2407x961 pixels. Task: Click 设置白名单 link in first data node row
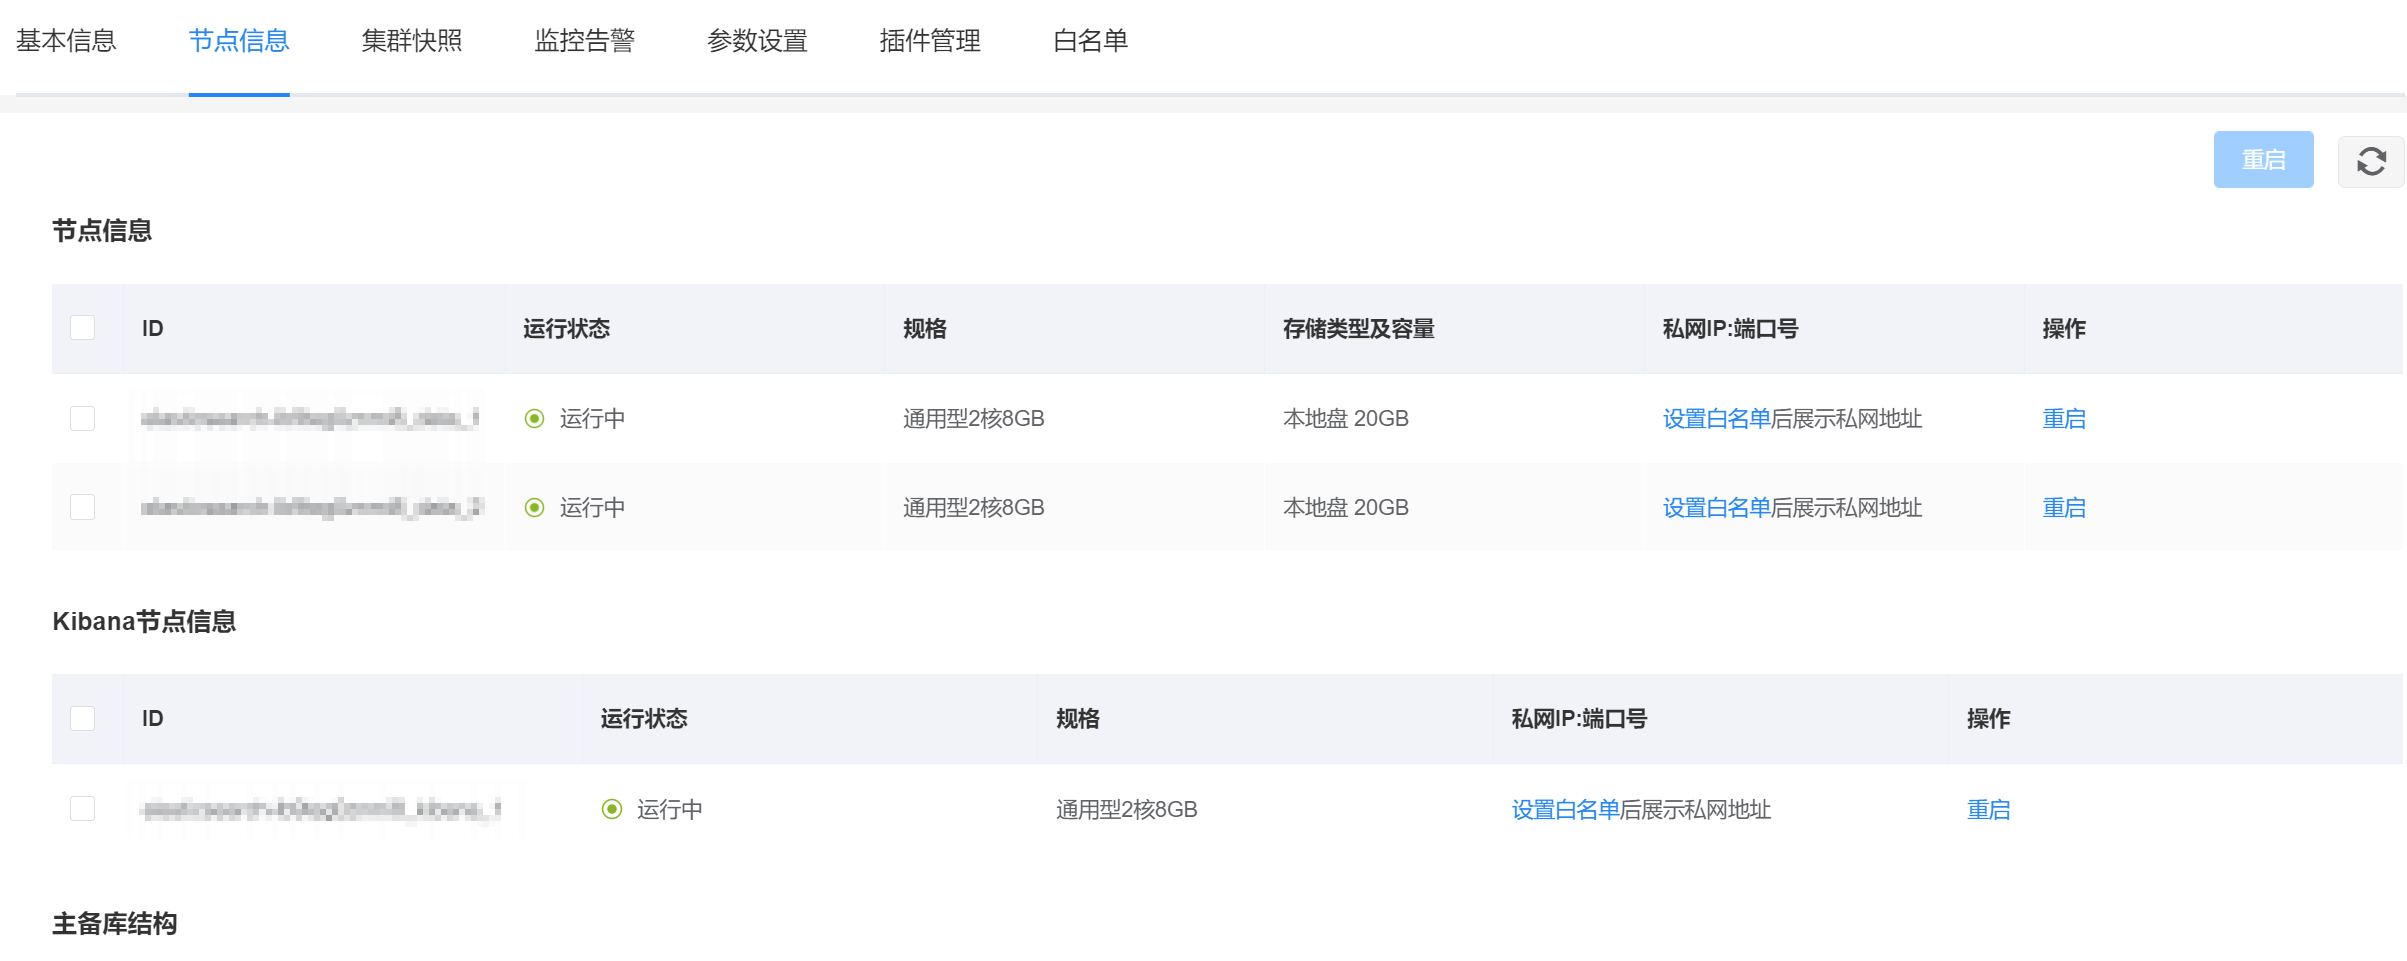click(x=1716, y=419)
